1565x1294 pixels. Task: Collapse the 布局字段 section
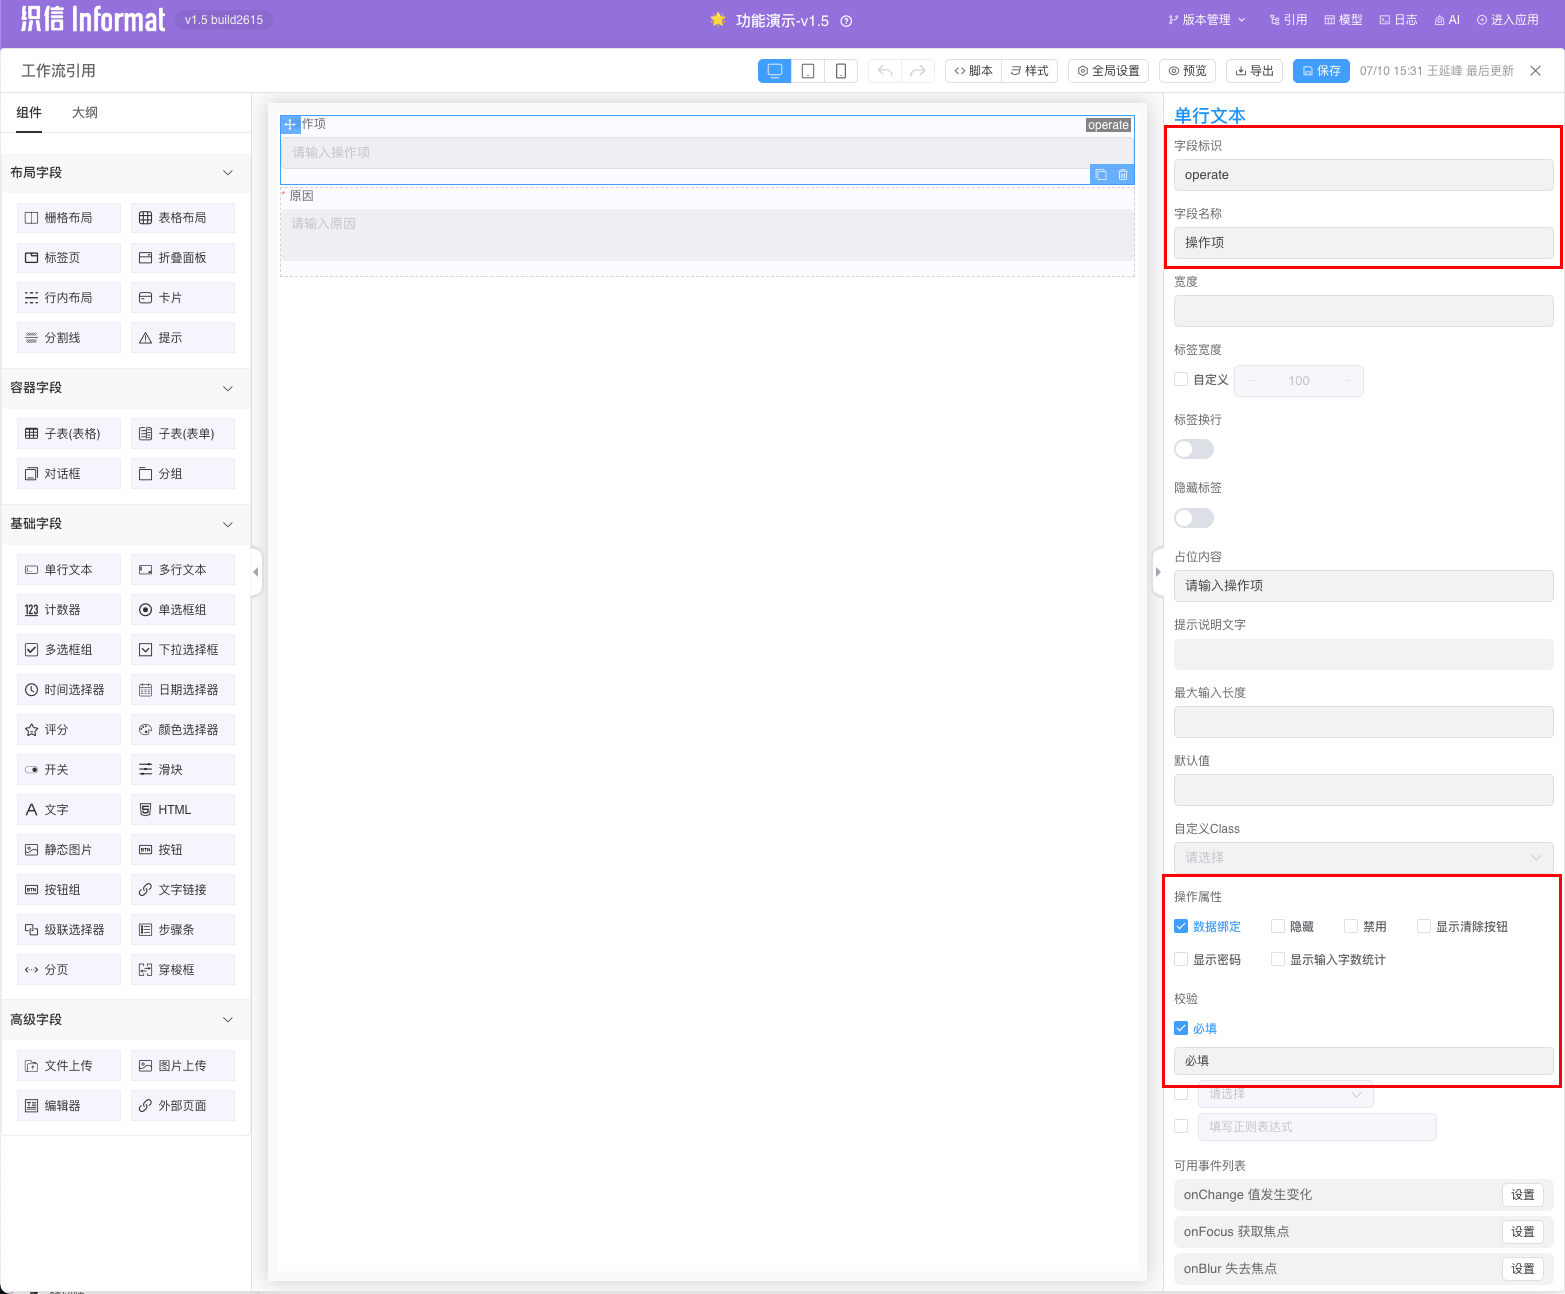pos(227,173)
